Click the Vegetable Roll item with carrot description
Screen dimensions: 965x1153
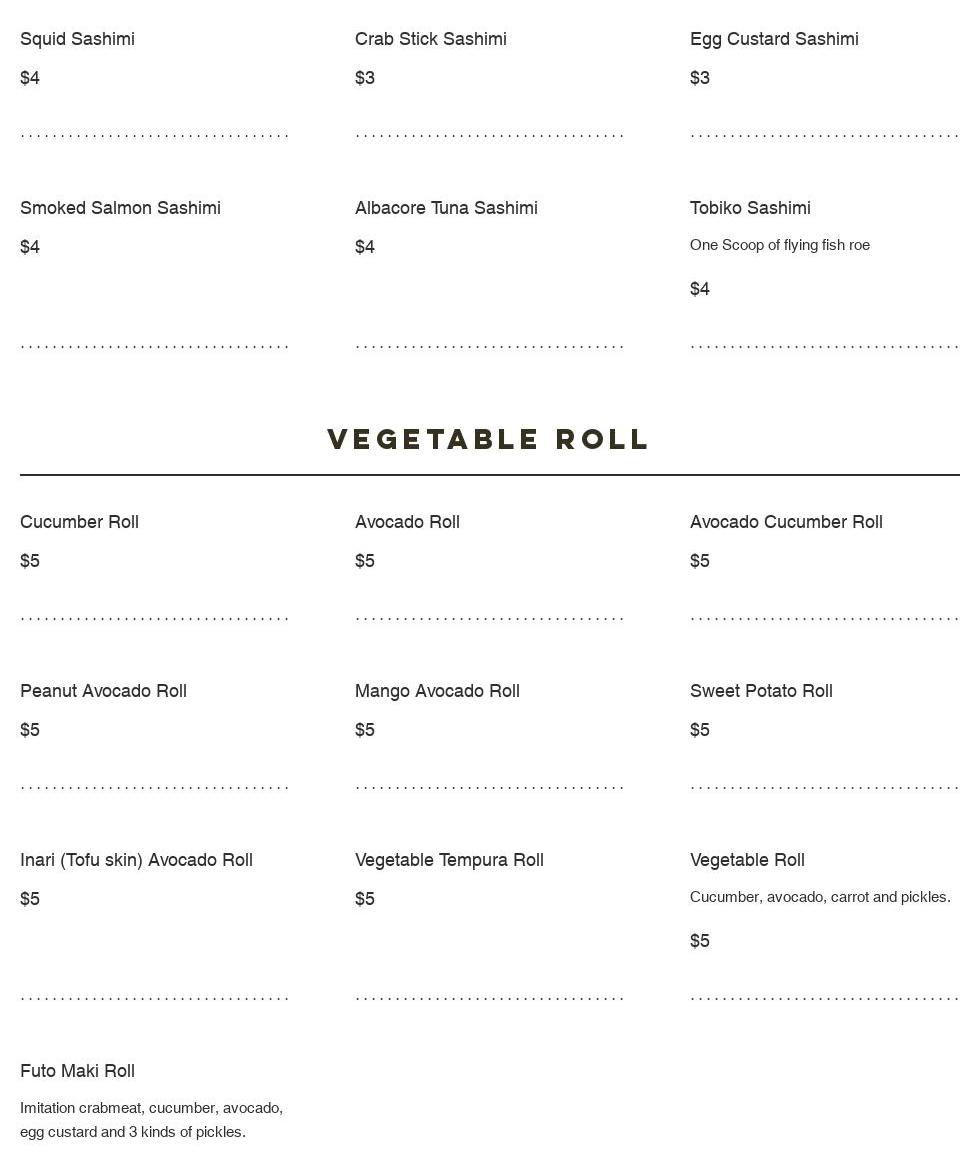(x=747, y=860)
